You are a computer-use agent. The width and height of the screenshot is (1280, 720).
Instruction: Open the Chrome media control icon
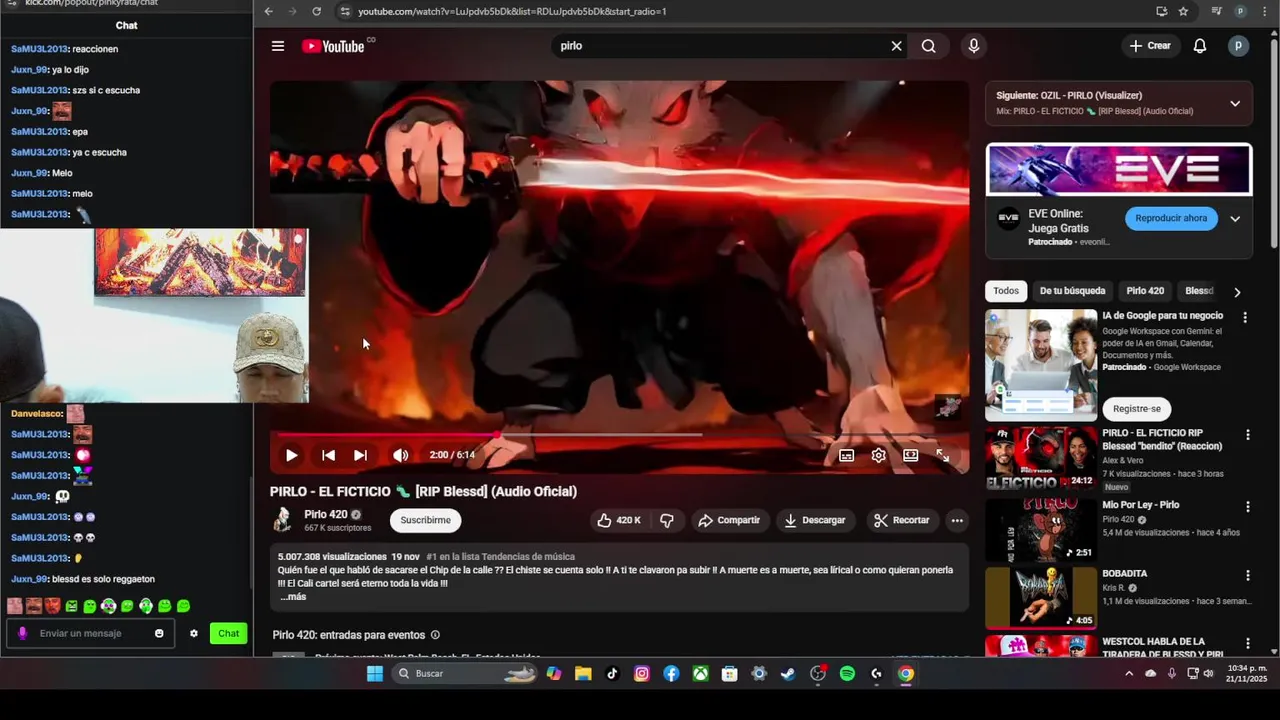(x=1216, y=11)
